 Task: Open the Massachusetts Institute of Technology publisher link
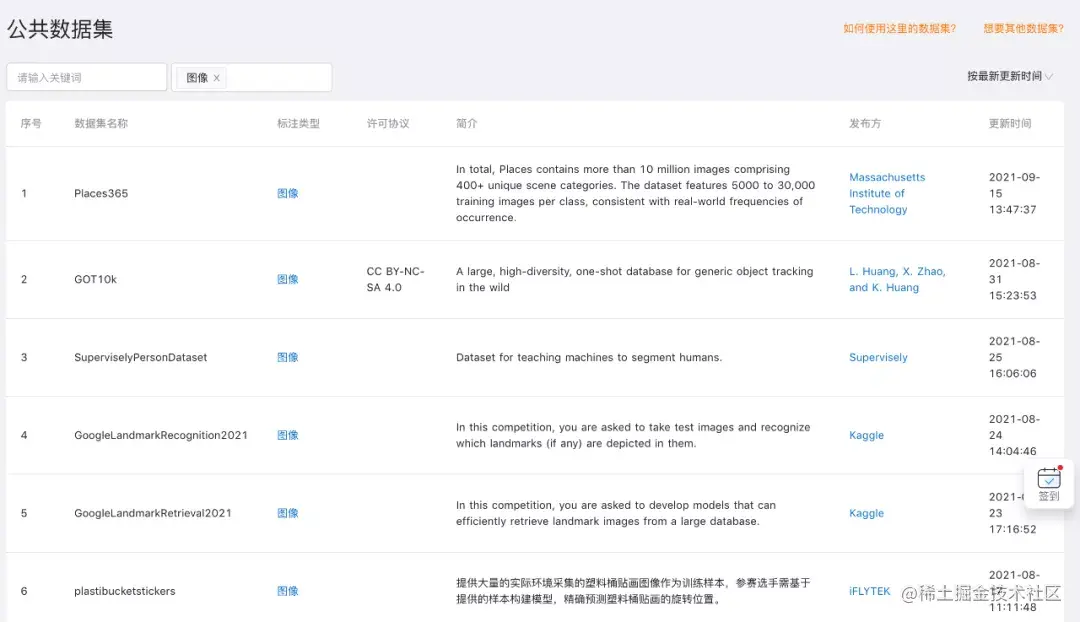coord(886,193)
